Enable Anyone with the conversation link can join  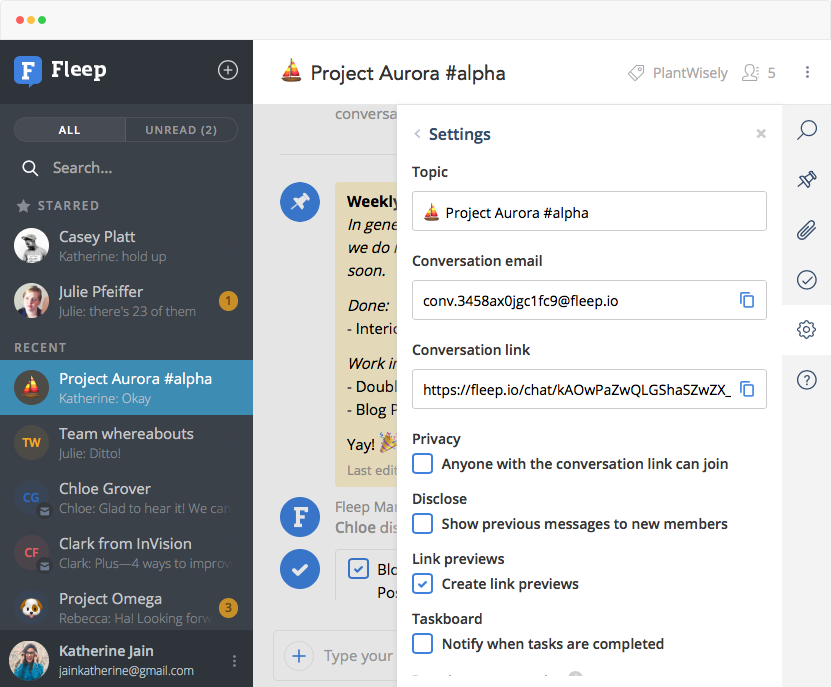point(422,464)
